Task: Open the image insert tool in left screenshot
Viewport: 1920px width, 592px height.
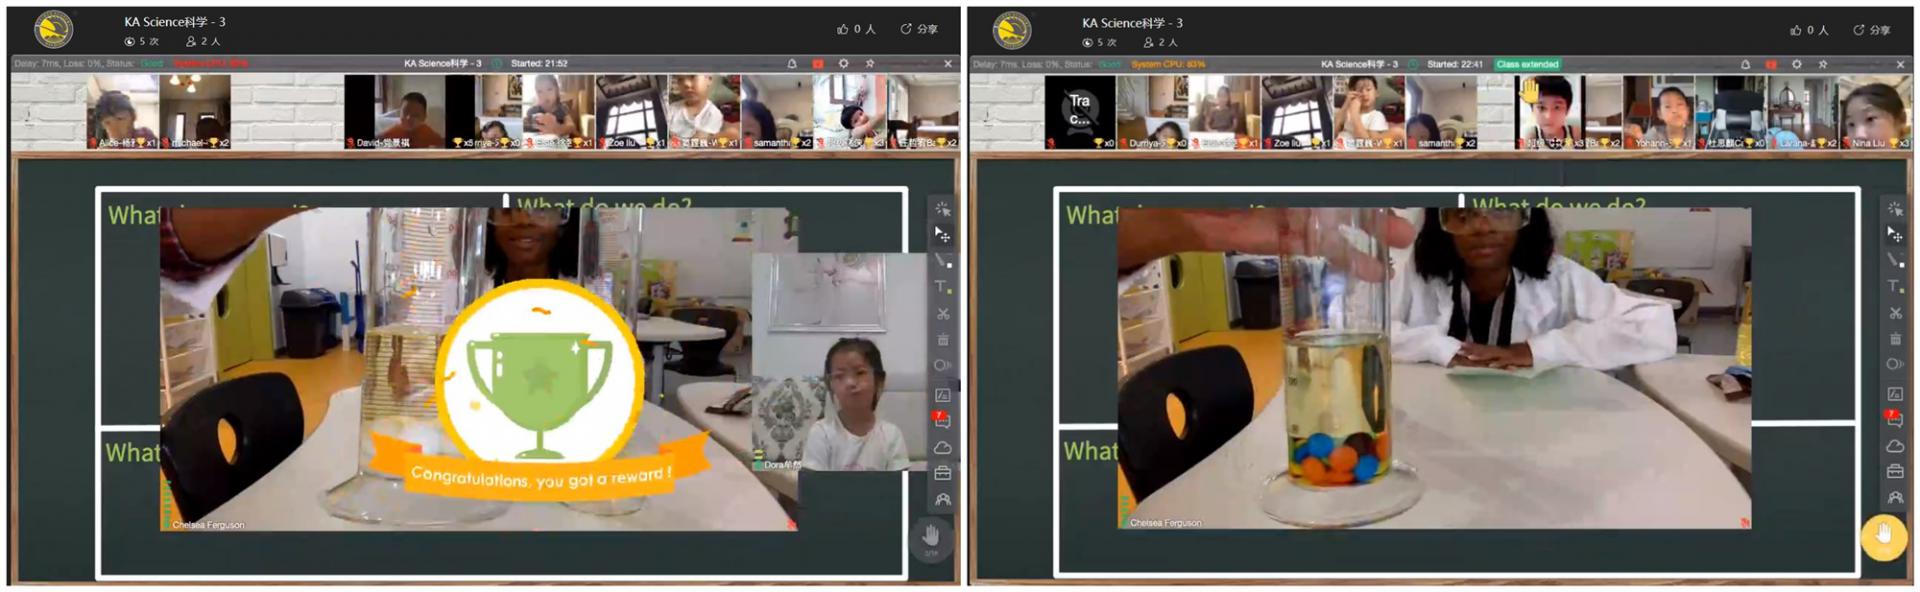Action: click(942, 394)
